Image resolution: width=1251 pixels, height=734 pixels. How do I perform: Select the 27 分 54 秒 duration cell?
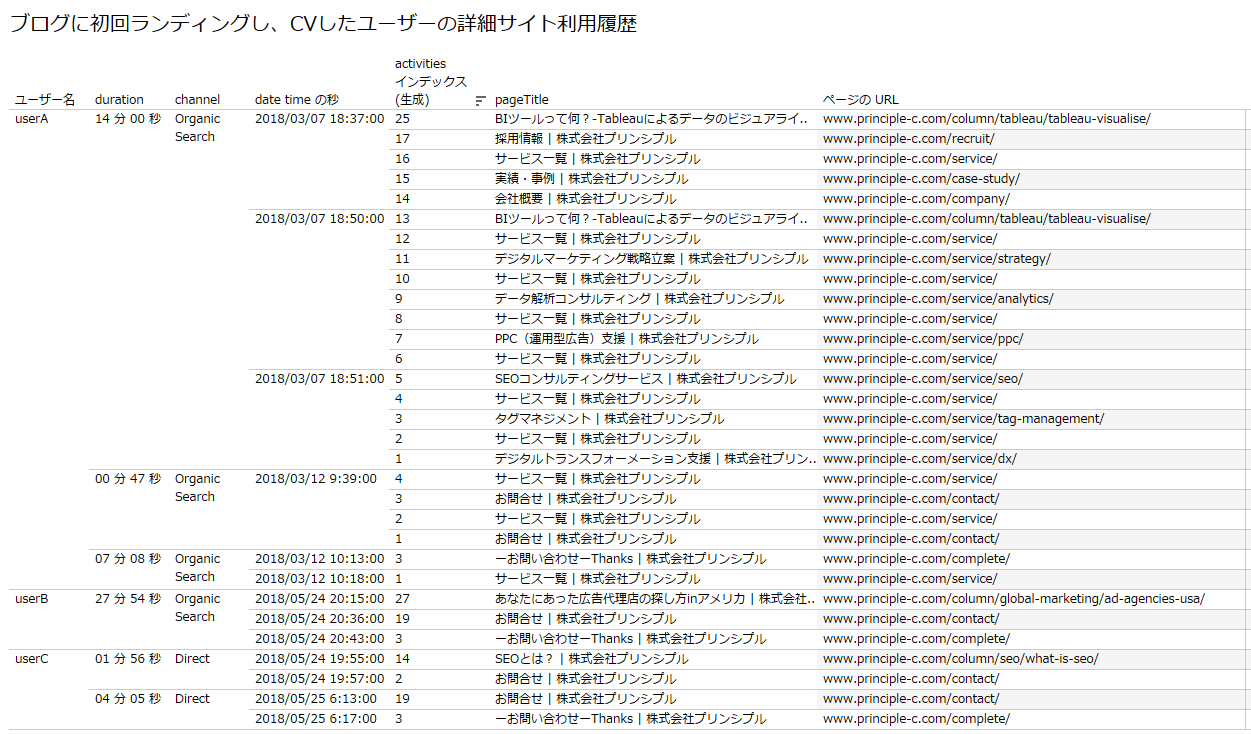click(127, 599)
